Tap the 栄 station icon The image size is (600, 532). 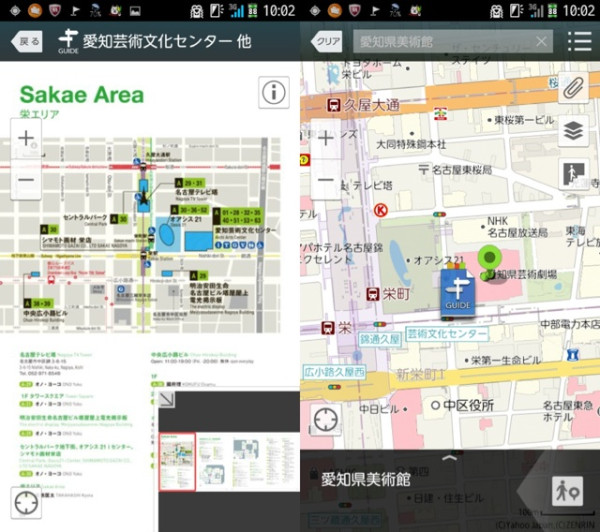point(328,328)
